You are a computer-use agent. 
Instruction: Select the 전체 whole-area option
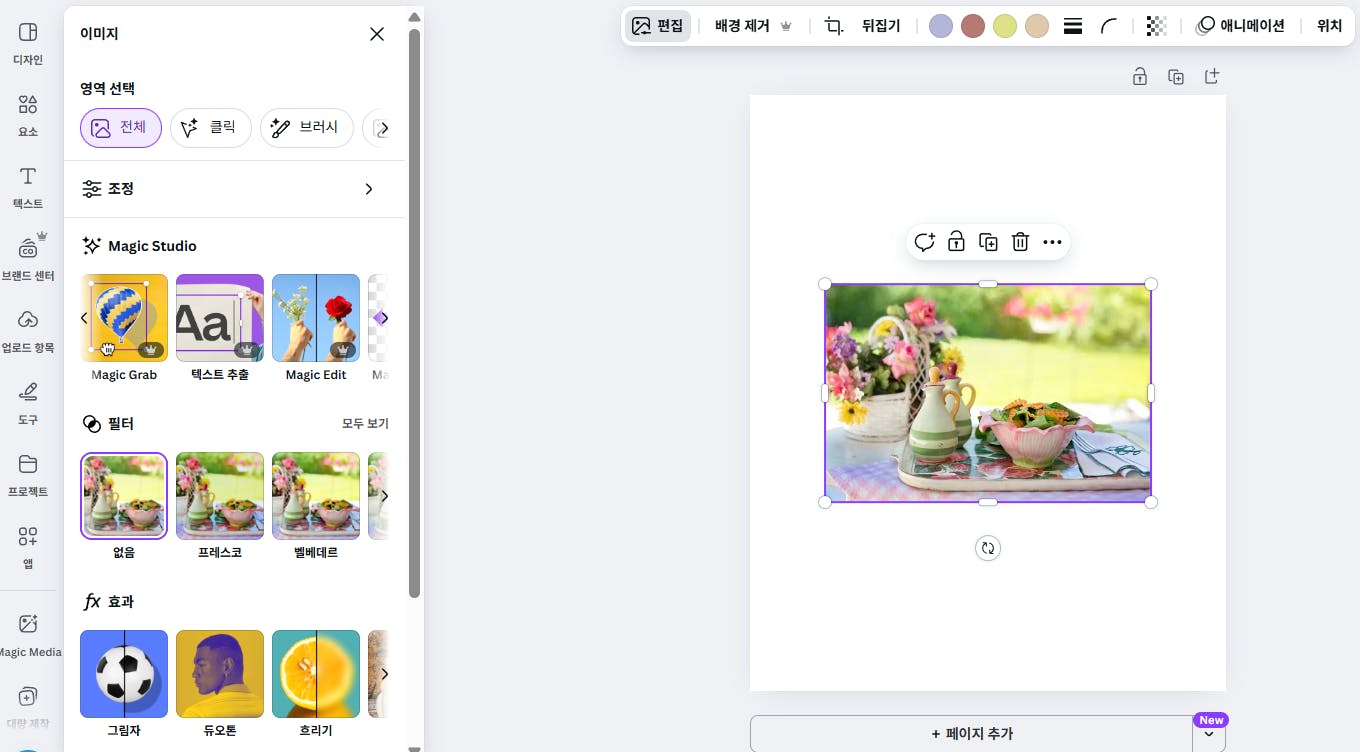[x=121, y=128]
